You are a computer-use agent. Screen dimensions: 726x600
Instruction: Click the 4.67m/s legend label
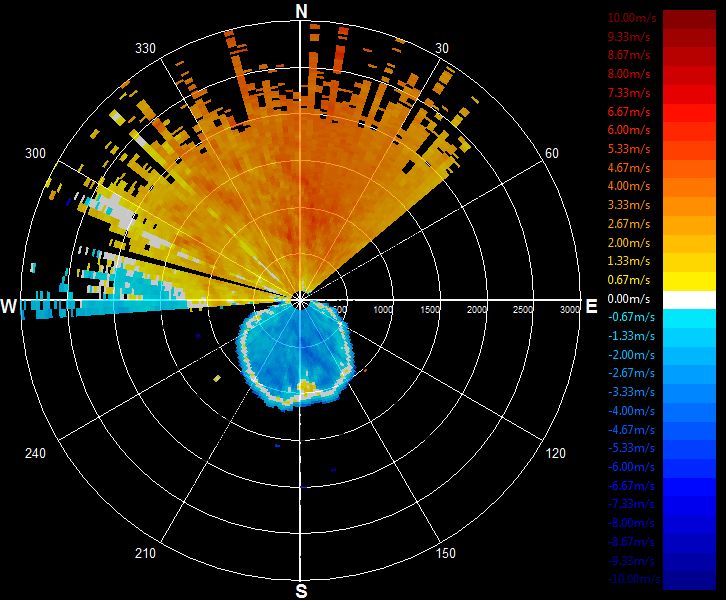pos(629,168)
